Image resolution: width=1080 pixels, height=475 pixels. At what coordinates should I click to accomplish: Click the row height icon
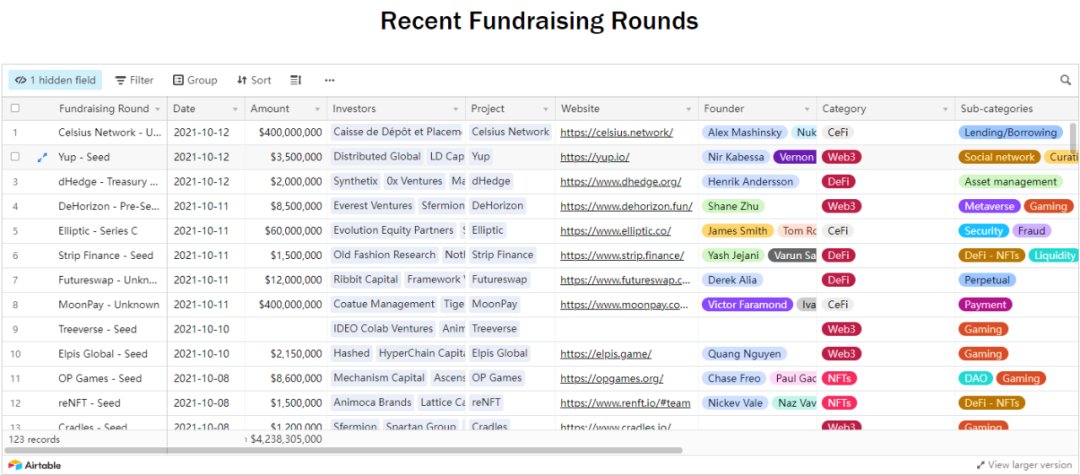[x=295, y=80]
